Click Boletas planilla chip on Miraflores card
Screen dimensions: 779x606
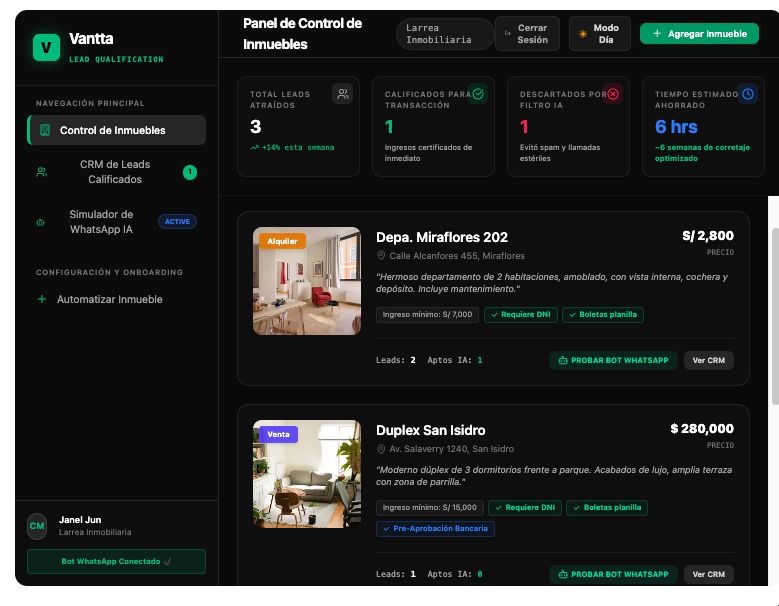point(603,315)
